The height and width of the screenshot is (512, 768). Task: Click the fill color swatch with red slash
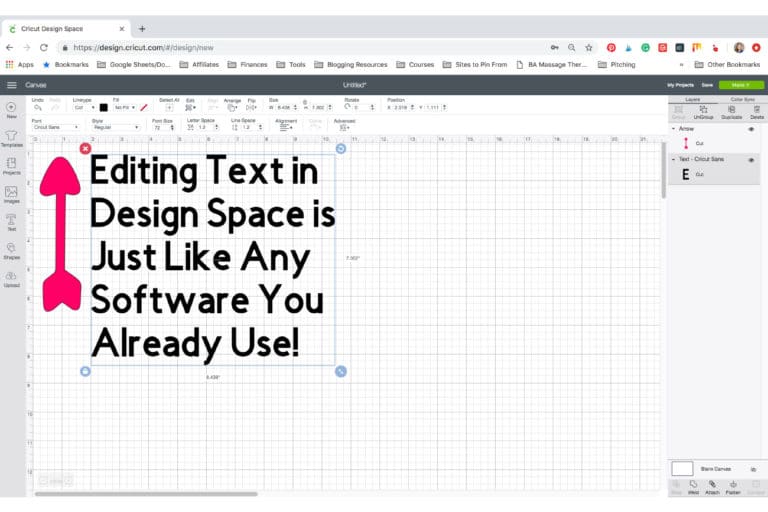144,108
